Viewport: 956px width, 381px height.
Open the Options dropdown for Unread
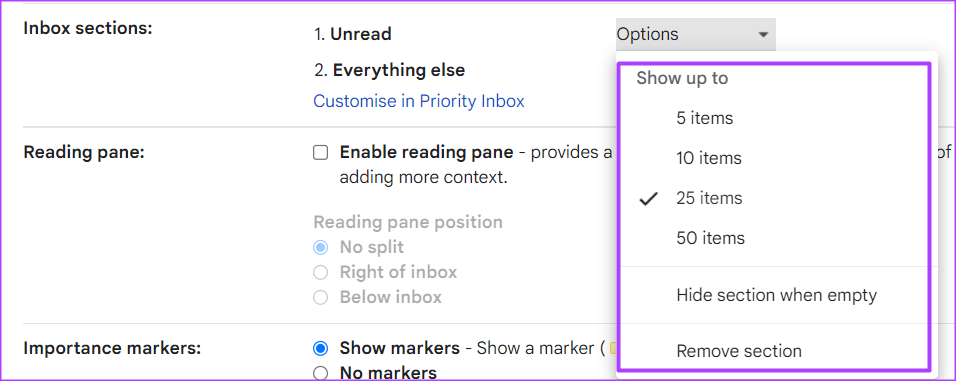tap(696, 34)
